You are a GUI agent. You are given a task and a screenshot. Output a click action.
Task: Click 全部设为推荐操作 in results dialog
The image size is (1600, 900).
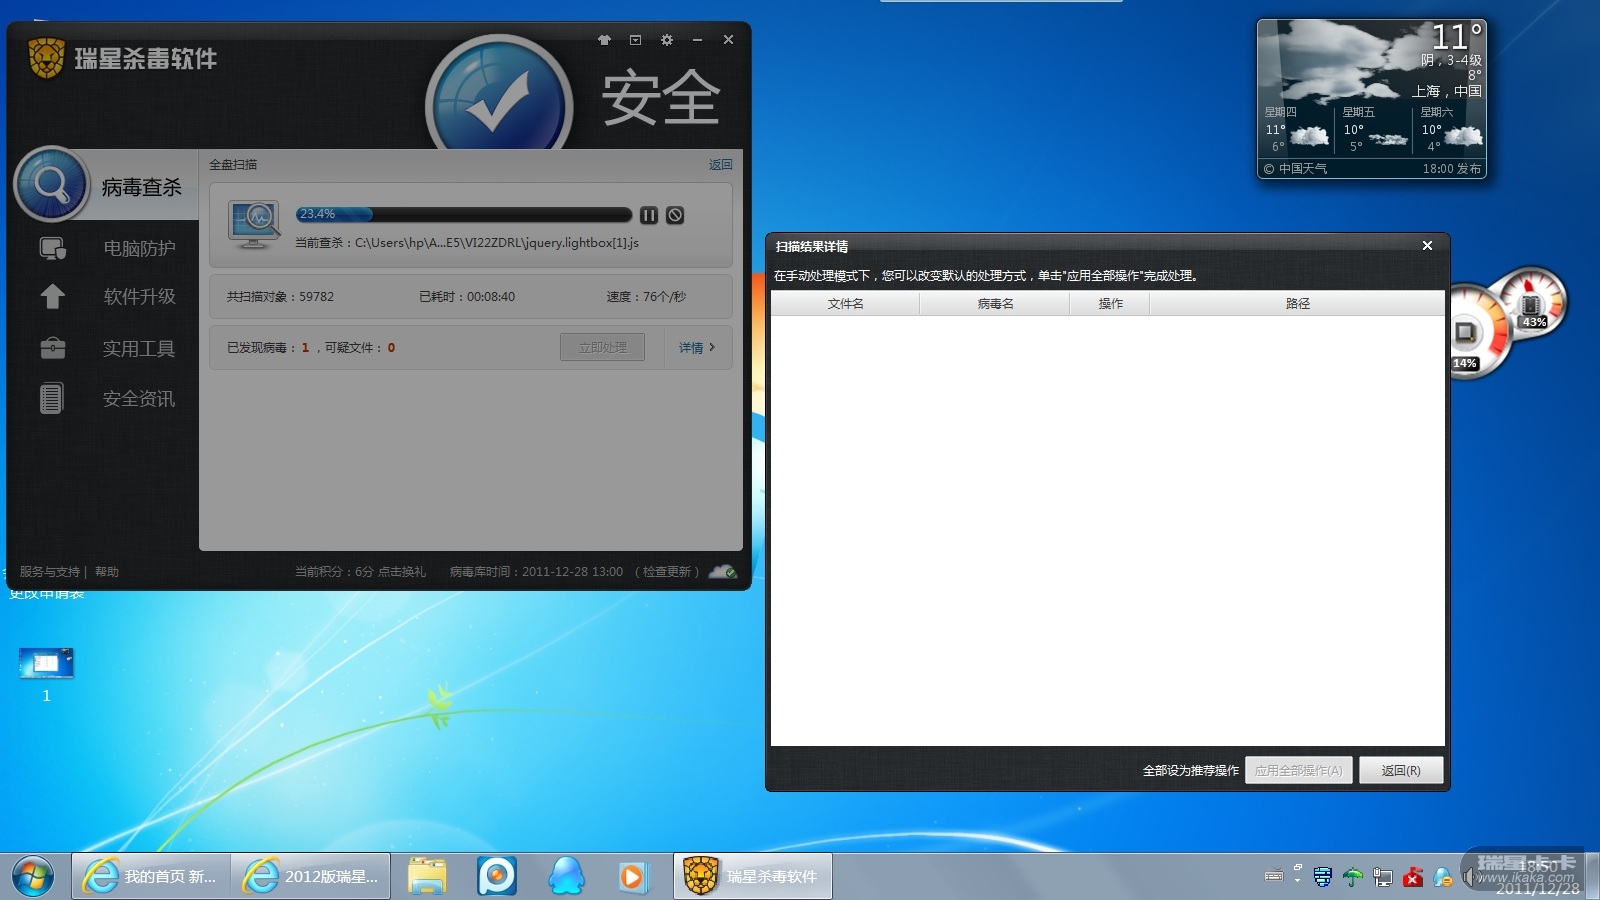coord(1190,771)
